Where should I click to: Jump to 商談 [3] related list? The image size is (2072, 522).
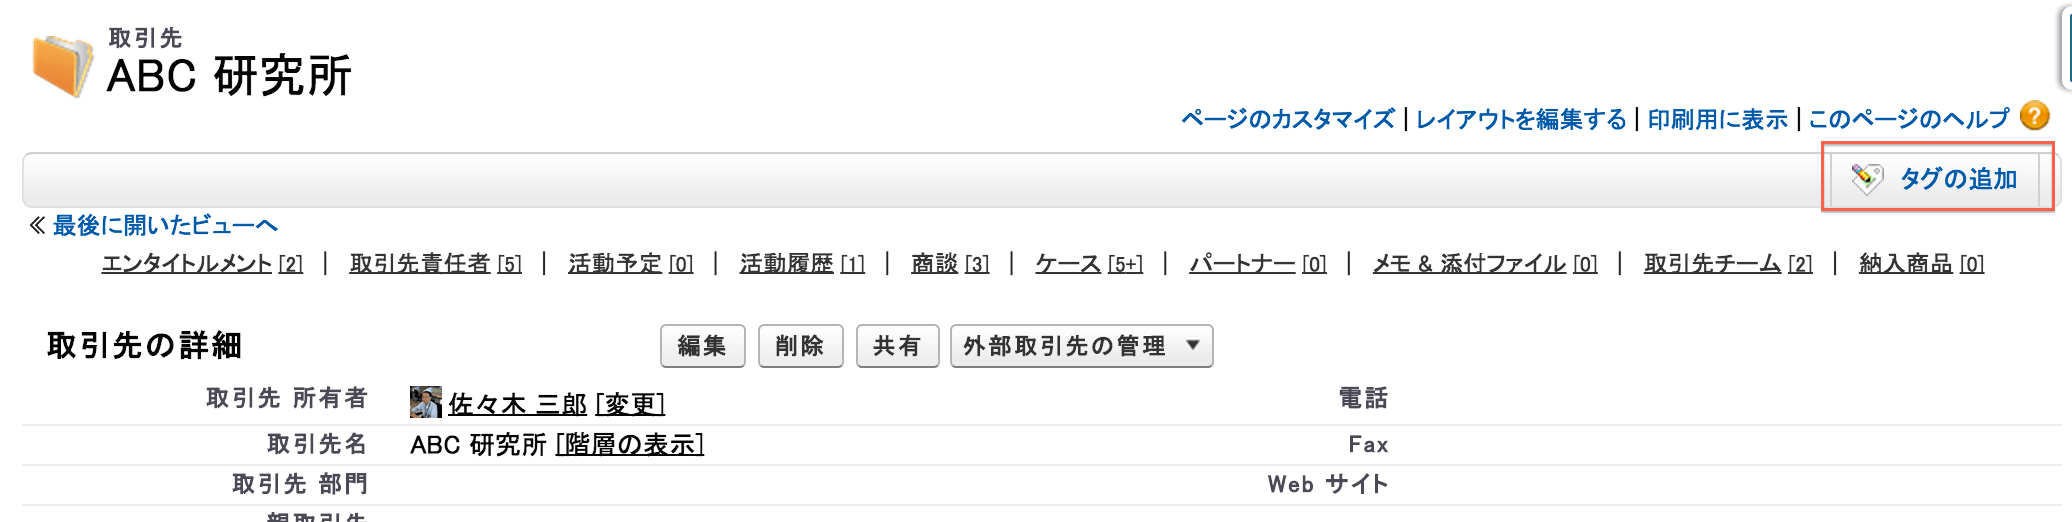(950, 263)
